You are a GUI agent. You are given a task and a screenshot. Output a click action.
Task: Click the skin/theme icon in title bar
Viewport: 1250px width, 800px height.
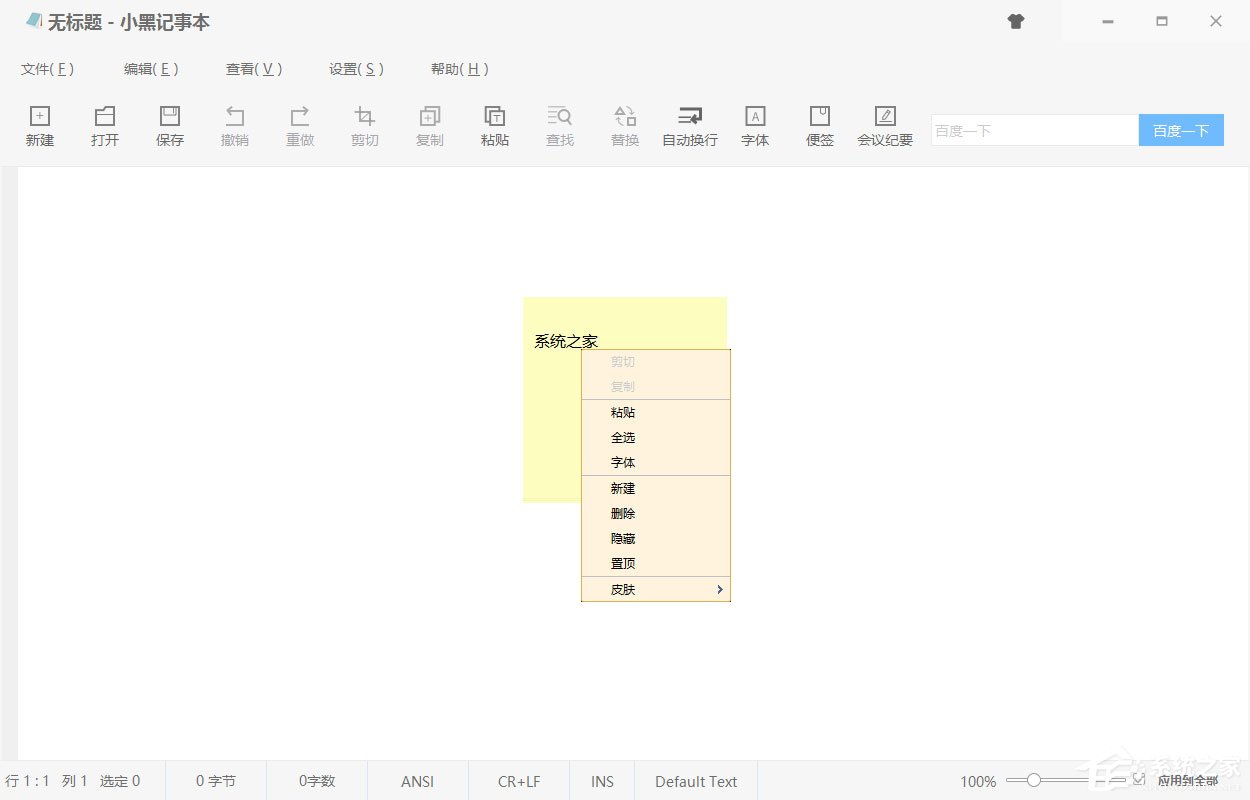click(x=1016, y=21)
